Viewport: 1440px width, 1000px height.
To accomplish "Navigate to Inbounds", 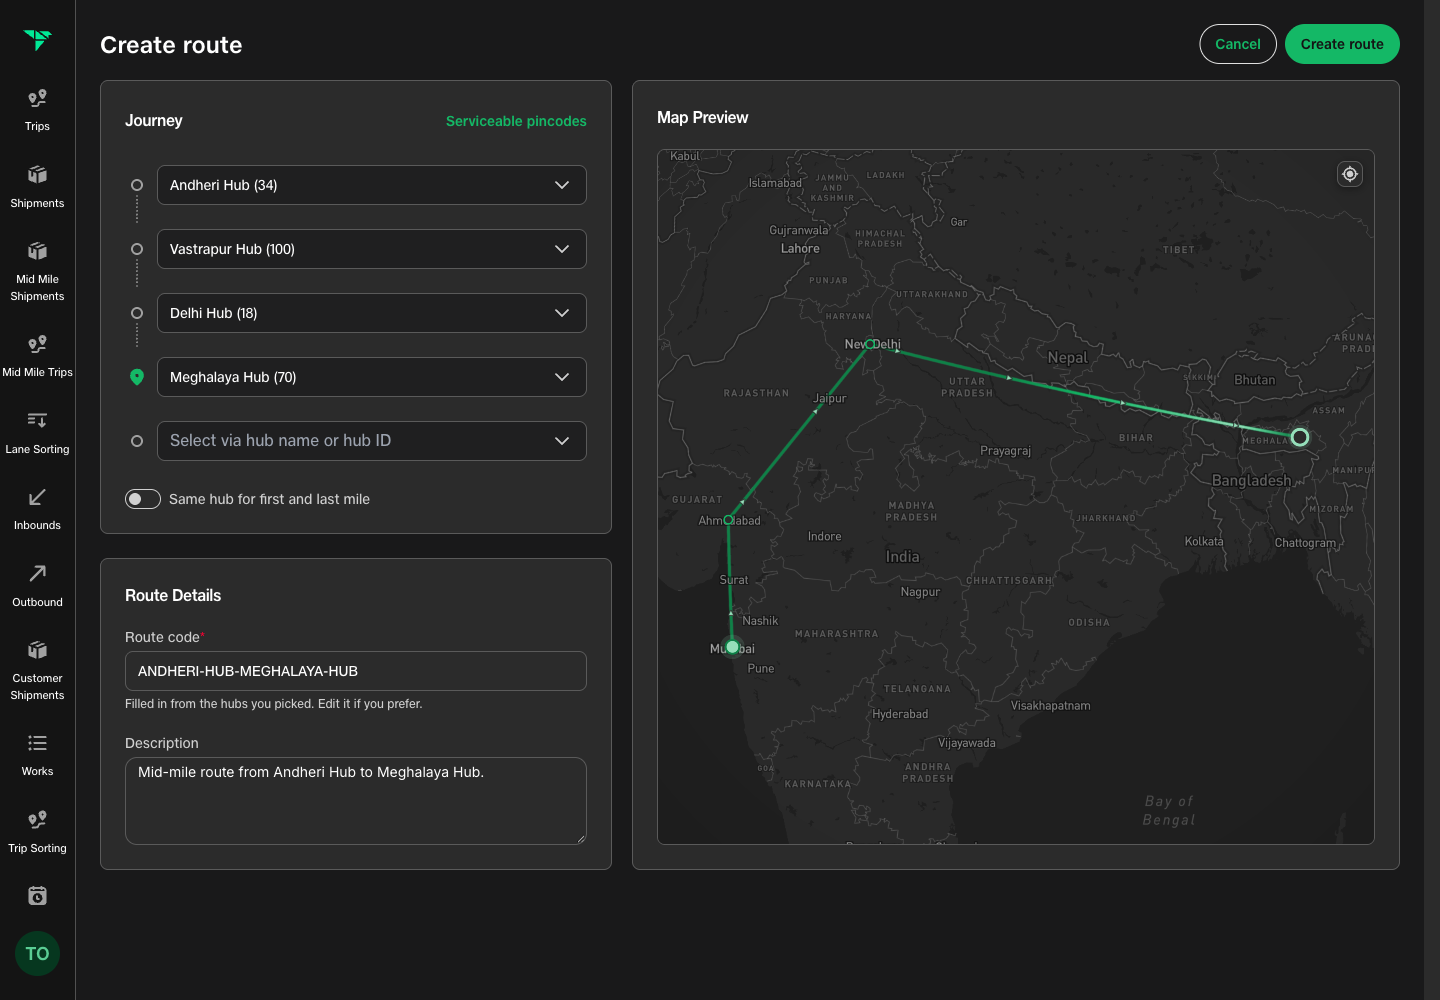I will pyautogui.click(x=37, y=509).
